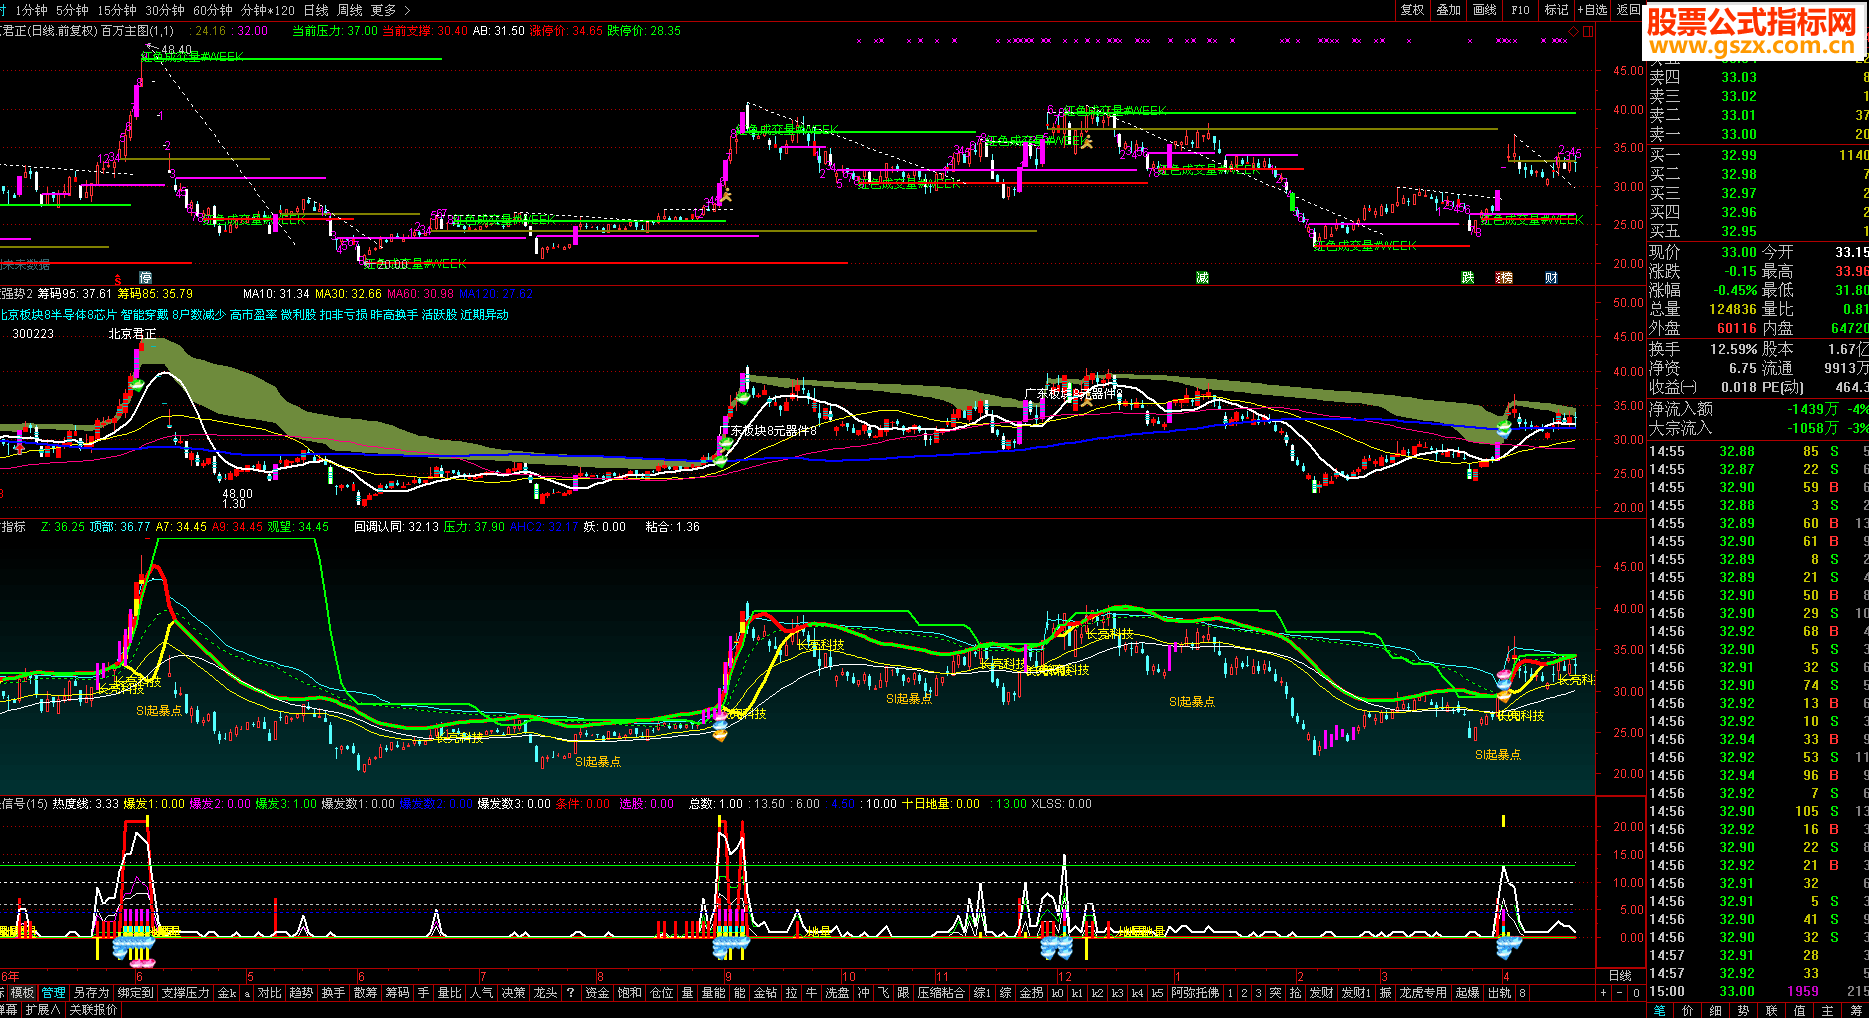Switch to 周线 weekly chart
Viewport: 1869px width, 1018px height.
(350, 10)
